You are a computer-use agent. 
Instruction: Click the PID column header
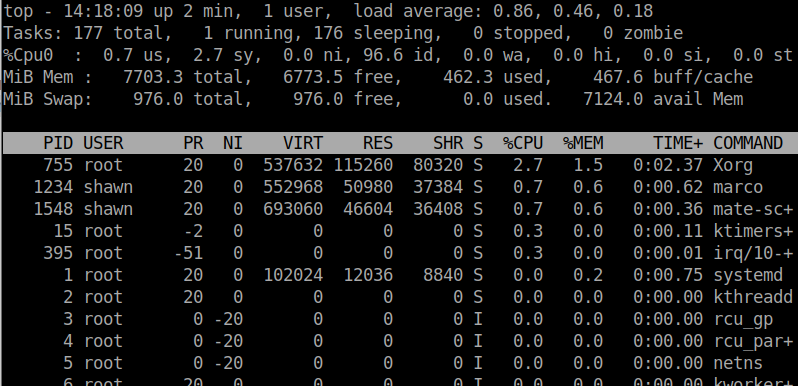(x=58, y=143)
